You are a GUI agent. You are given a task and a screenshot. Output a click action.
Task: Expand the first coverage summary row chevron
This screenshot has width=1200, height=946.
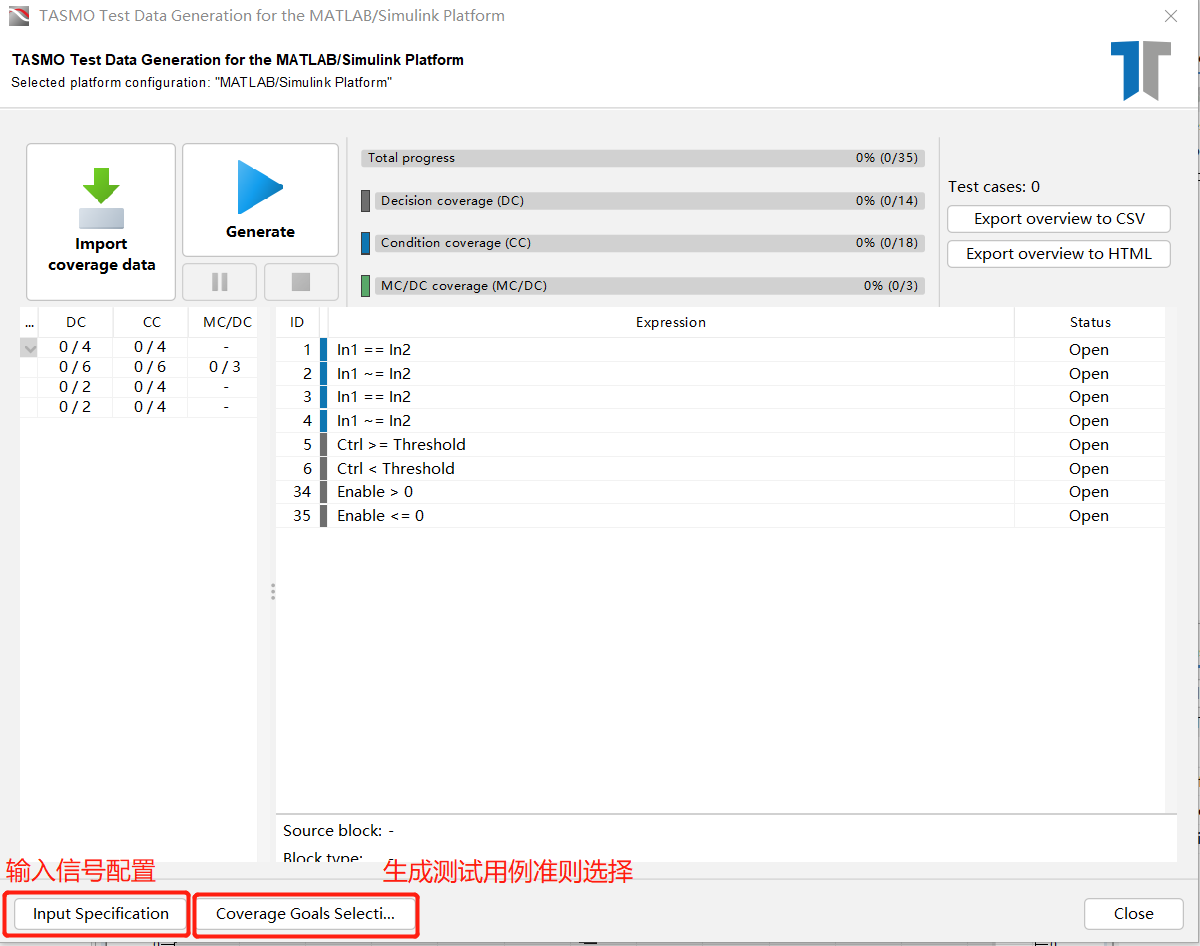pyautogui.click(x=29, y=348)
